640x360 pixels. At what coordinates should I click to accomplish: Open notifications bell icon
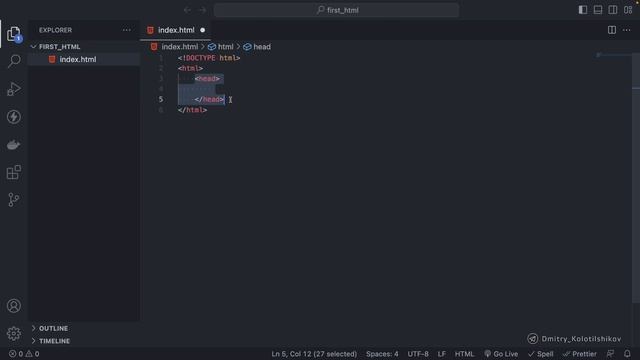tap(627, 354)
